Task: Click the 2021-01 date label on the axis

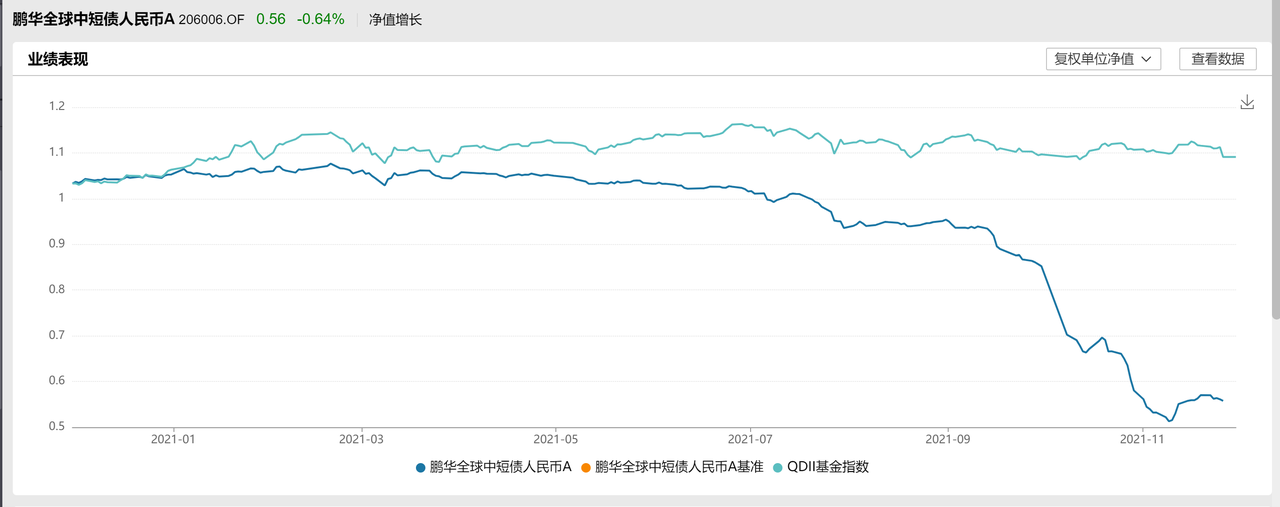Action: click(x=174, y=438)
